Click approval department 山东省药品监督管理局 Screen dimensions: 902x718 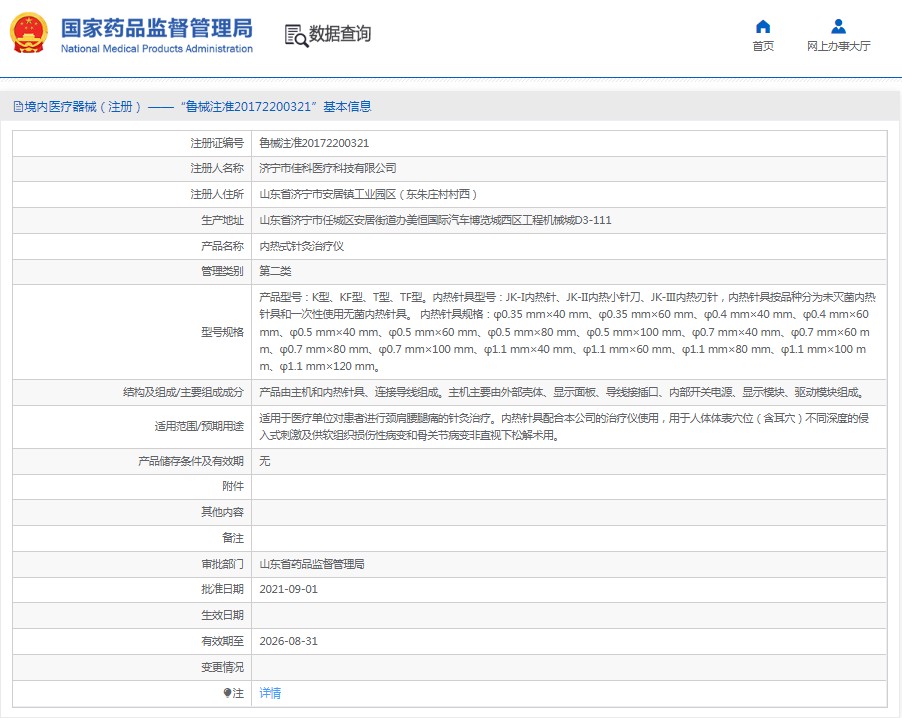click(312, 564)
